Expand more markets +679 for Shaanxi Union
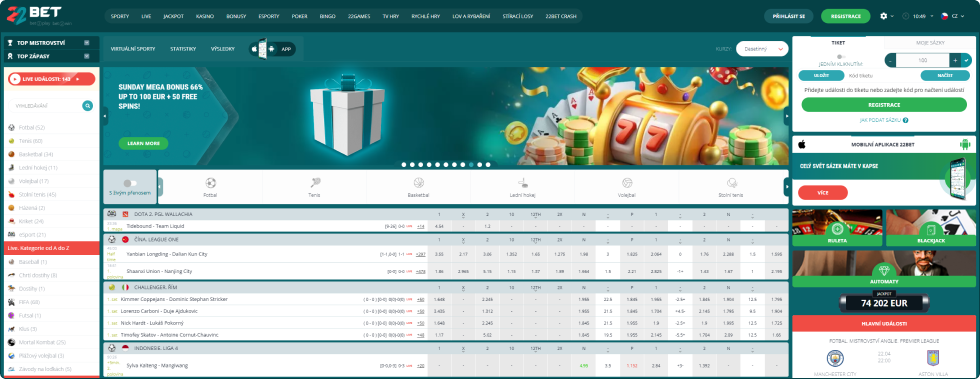The image size is (980, 379). (x=421, y=271)
